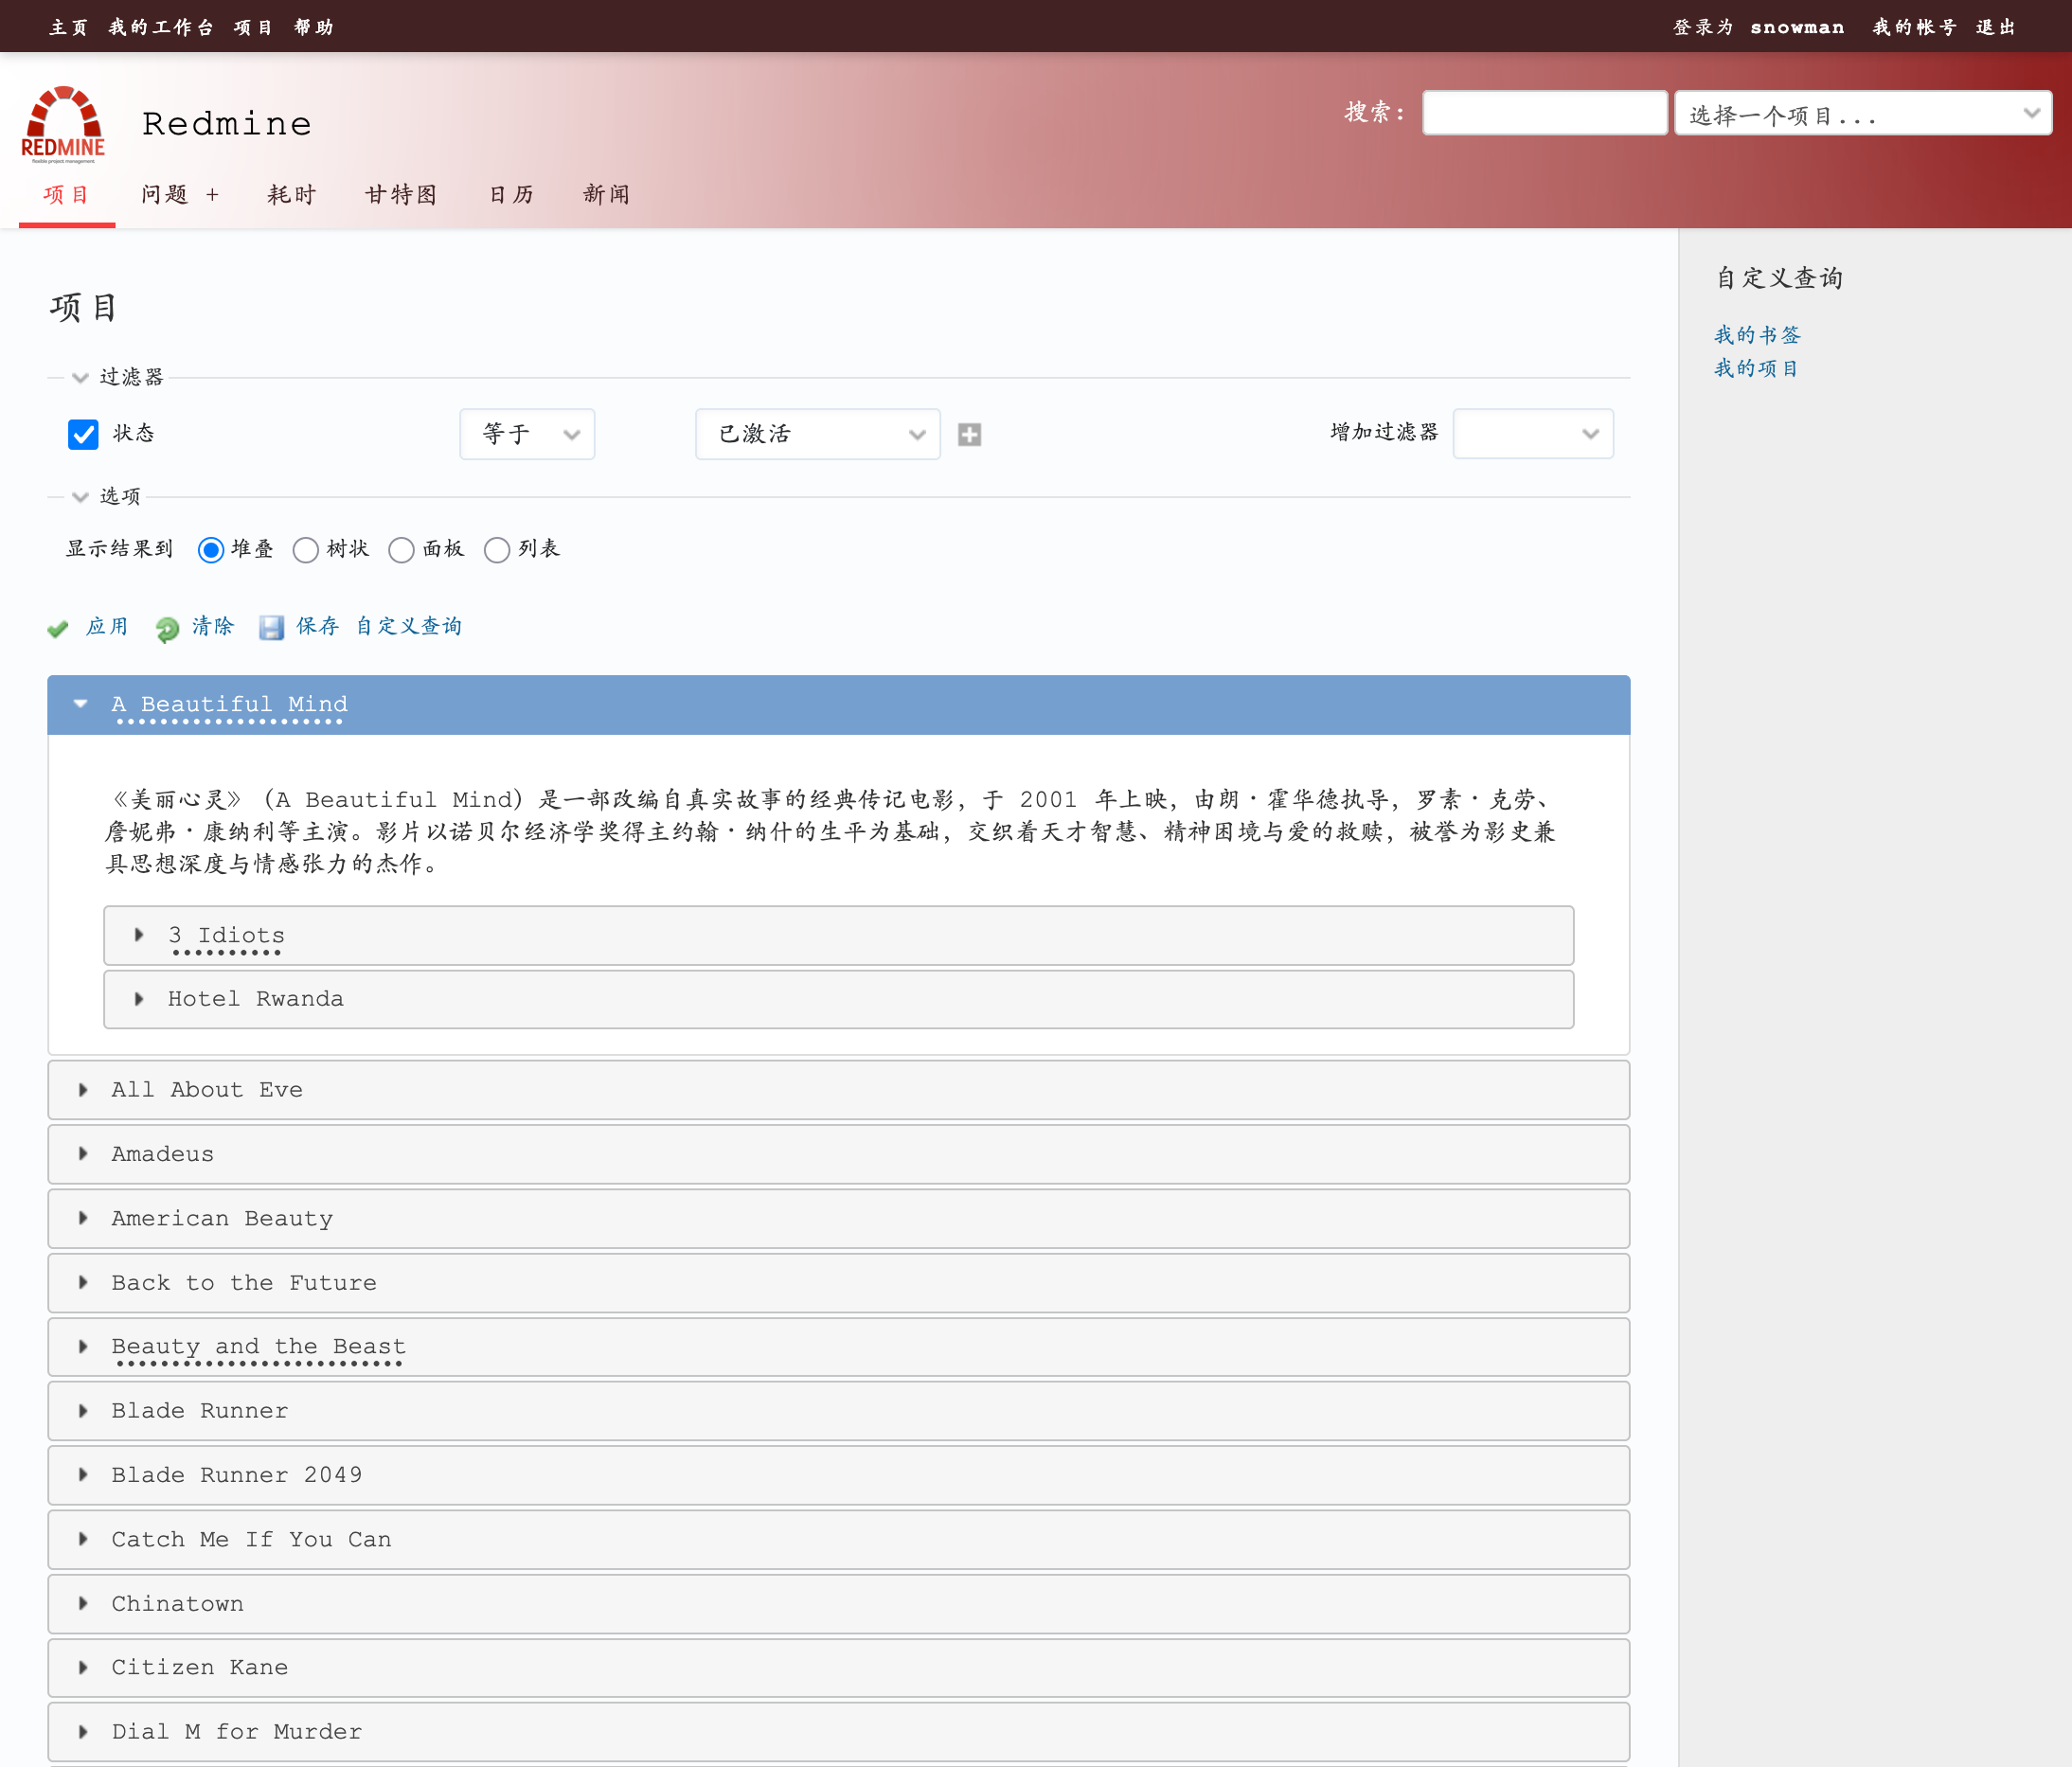The height and width of the screenshot is (1767, 2072).
Task: Switch to the 日历 tab
Action: [511, 195]
